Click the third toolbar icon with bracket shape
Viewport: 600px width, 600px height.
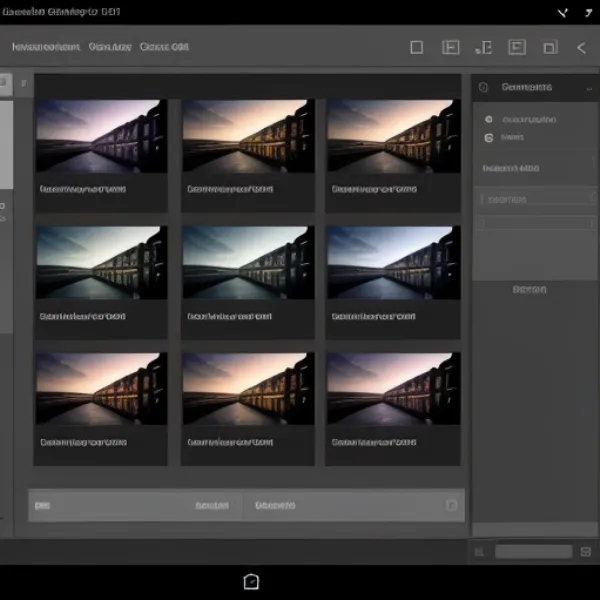click(484, 47)
